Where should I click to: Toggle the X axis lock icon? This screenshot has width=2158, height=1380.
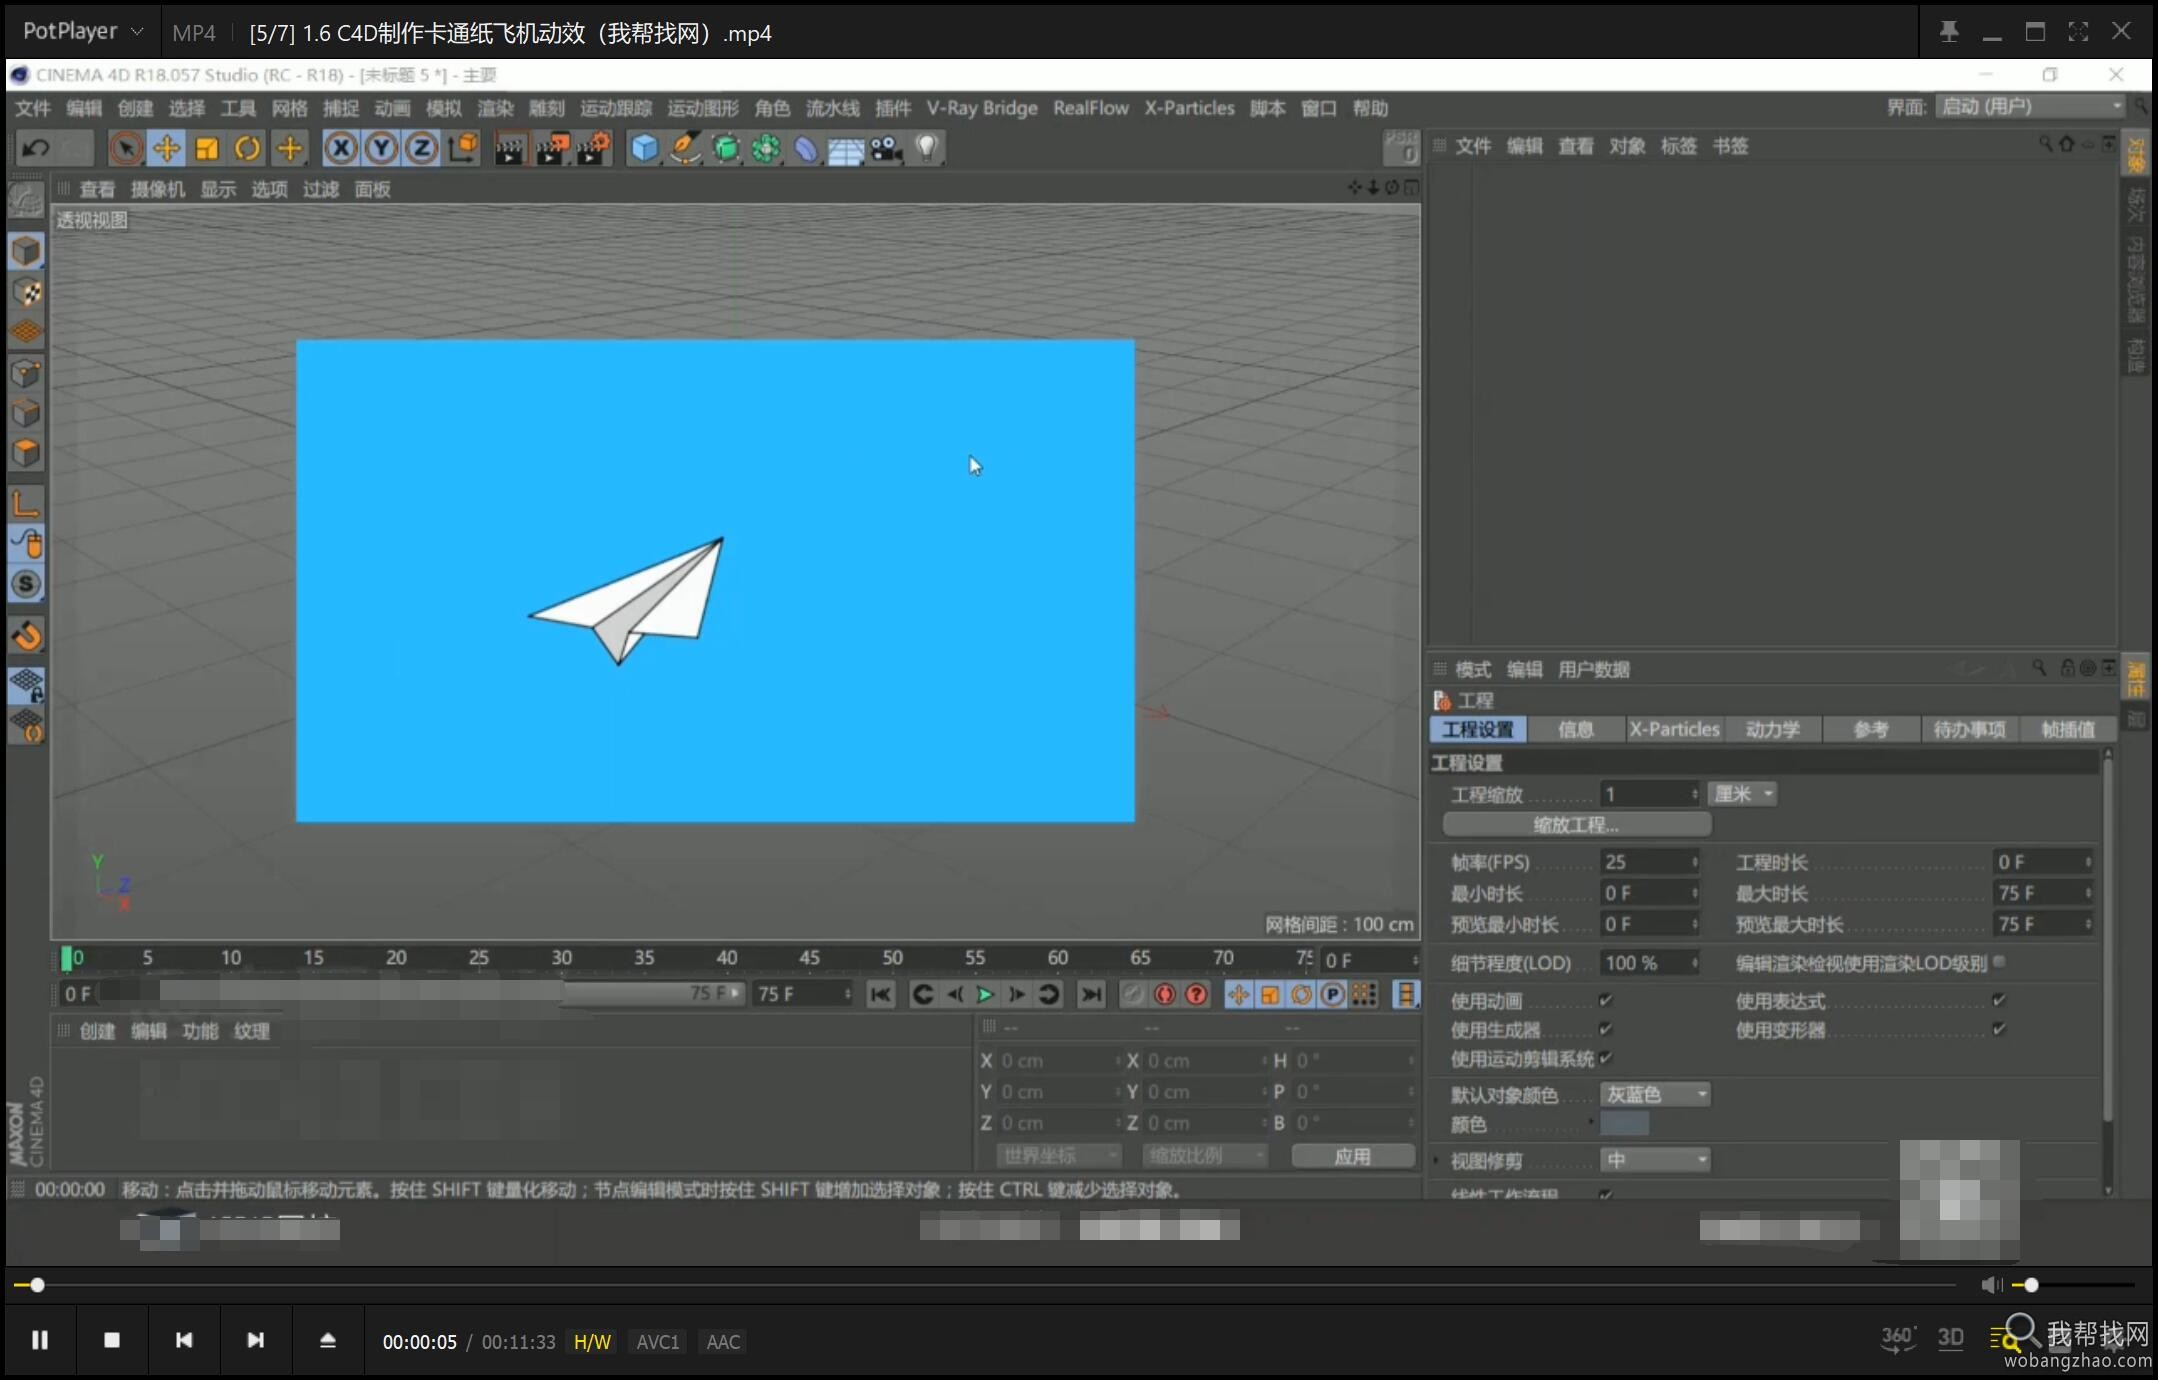click(x=341, y=149)
